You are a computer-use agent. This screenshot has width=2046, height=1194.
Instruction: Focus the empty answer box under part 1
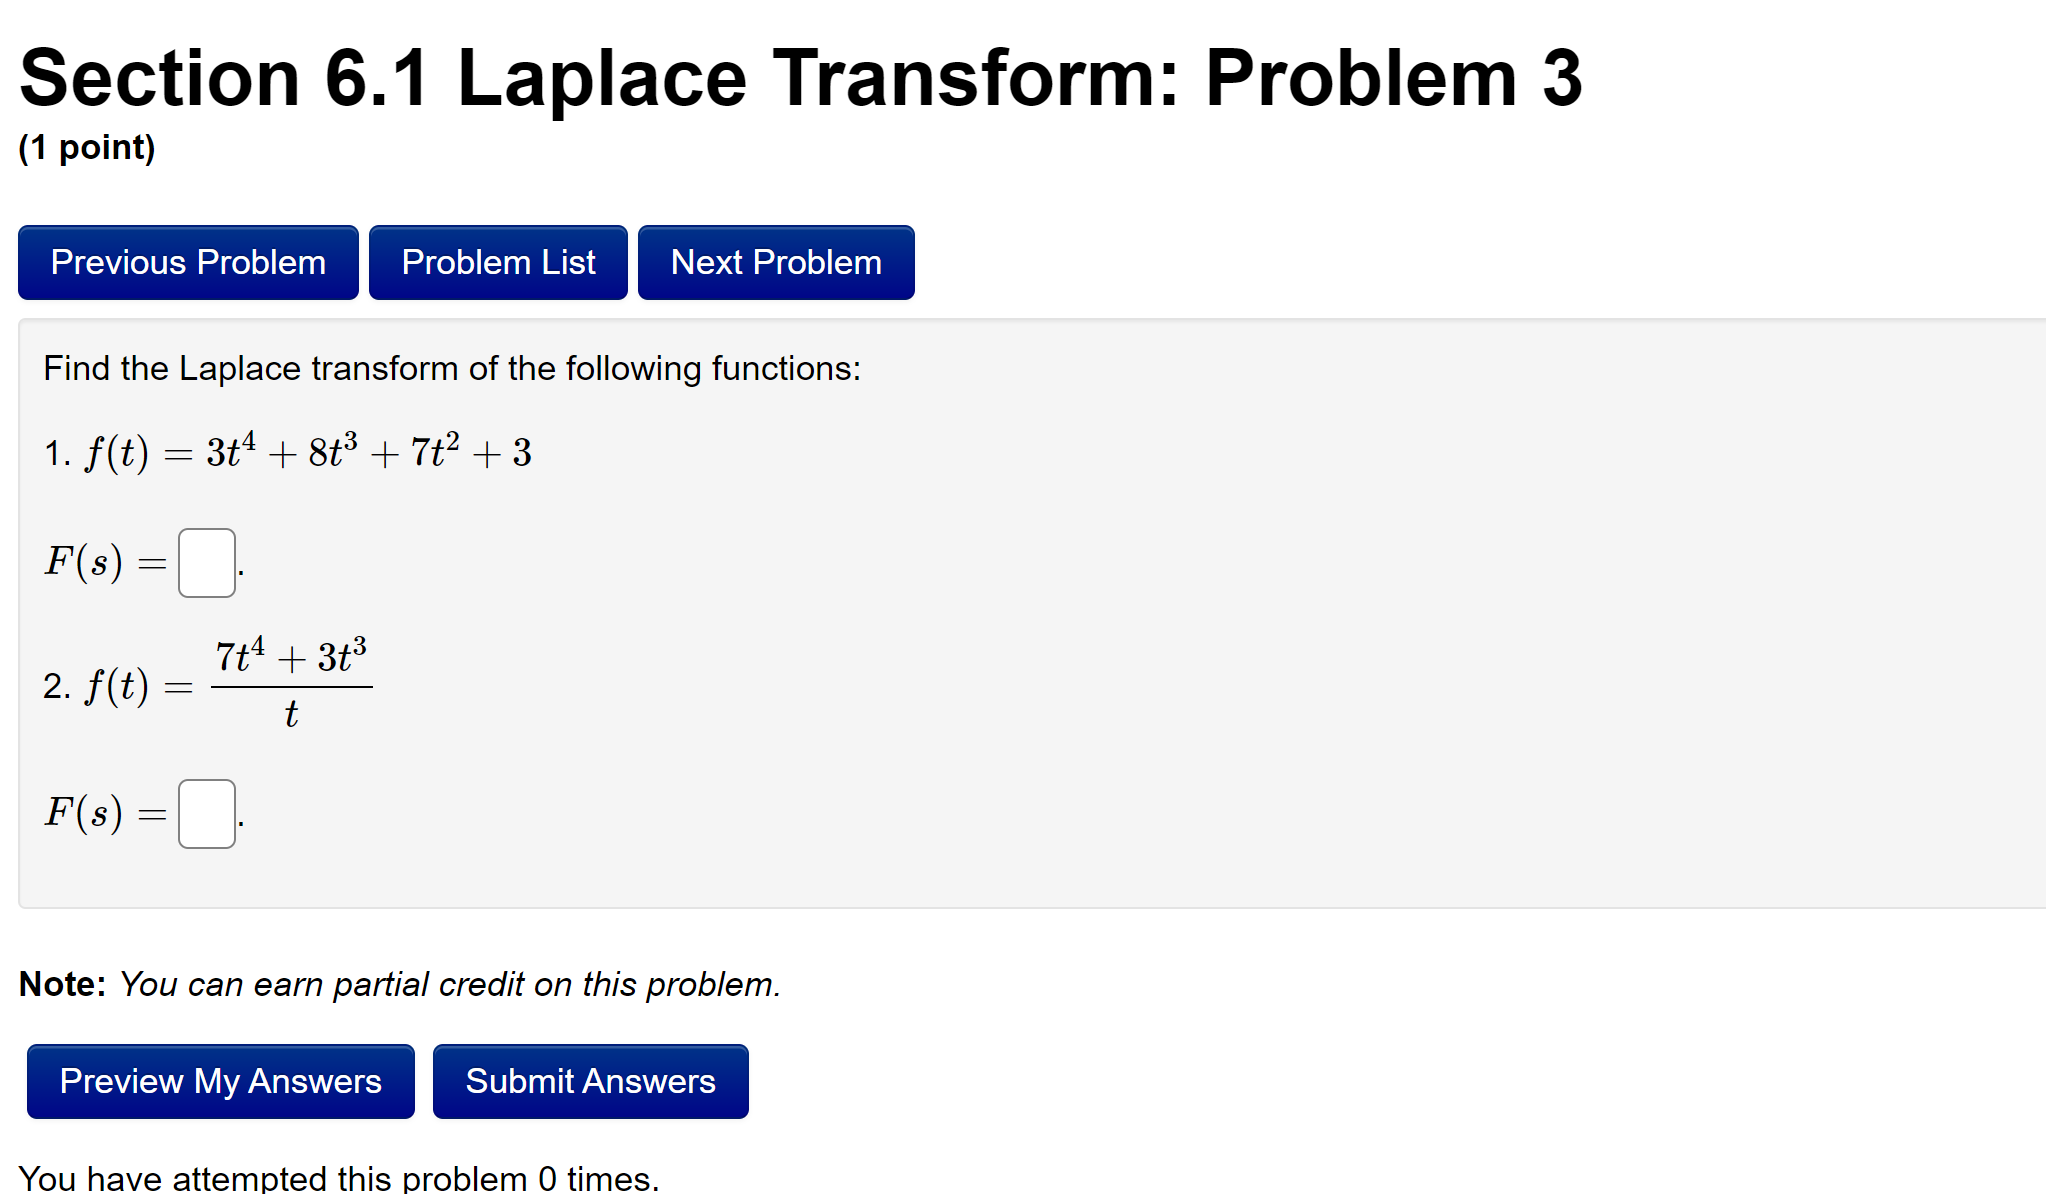click(206, 563)
